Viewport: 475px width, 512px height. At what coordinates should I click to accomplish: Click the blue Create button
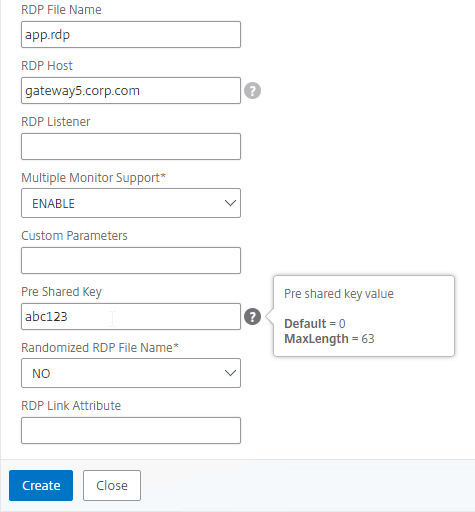(x=41, y=485)
